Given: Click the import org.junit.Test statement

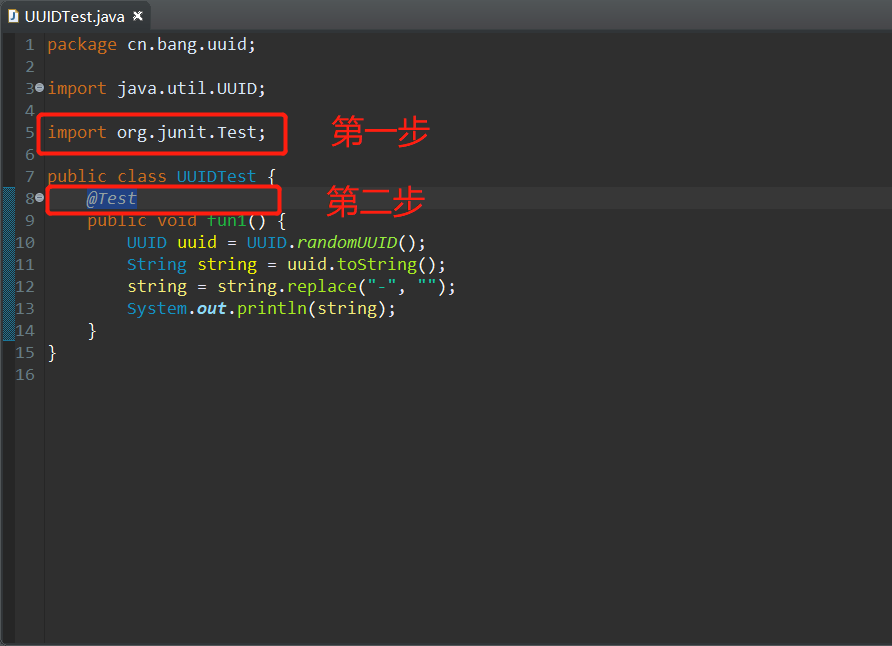Looking at the screenshot, I should point(155,132).
